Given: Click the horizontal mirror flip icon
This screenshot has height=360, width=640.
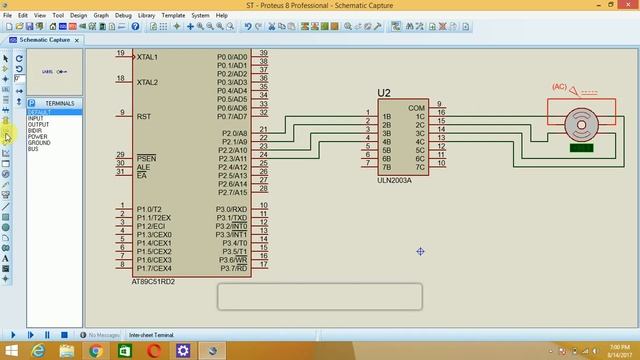Looking at the screenshot, I should pyautogui.click(x=19, y=91).
